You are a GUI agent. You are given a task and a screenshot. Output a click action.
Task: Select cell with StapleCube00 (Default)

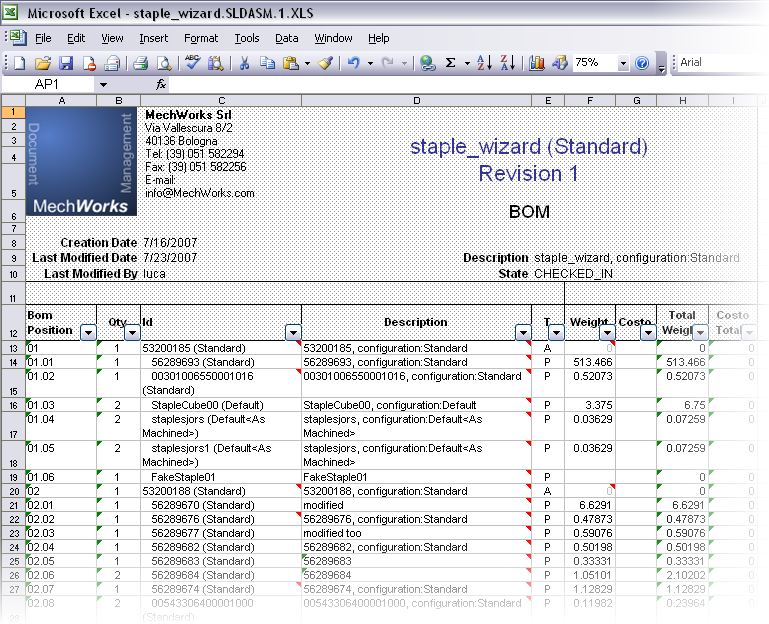221,405
